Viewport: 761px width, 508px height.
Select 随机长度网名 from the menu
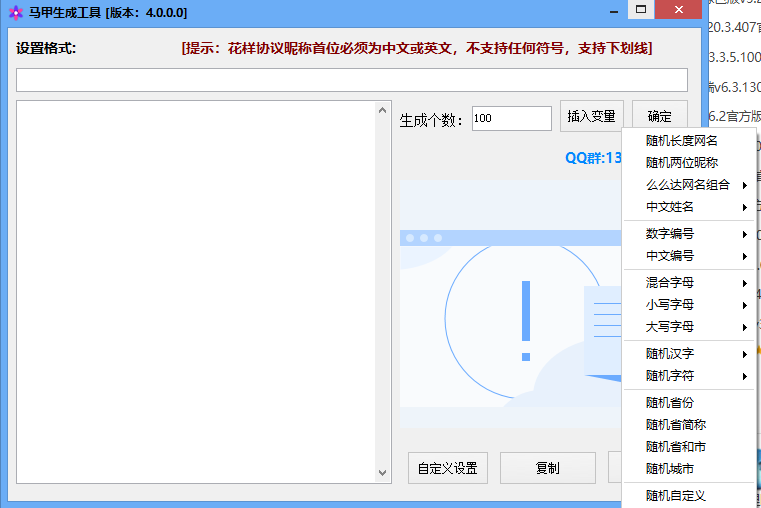682,141
